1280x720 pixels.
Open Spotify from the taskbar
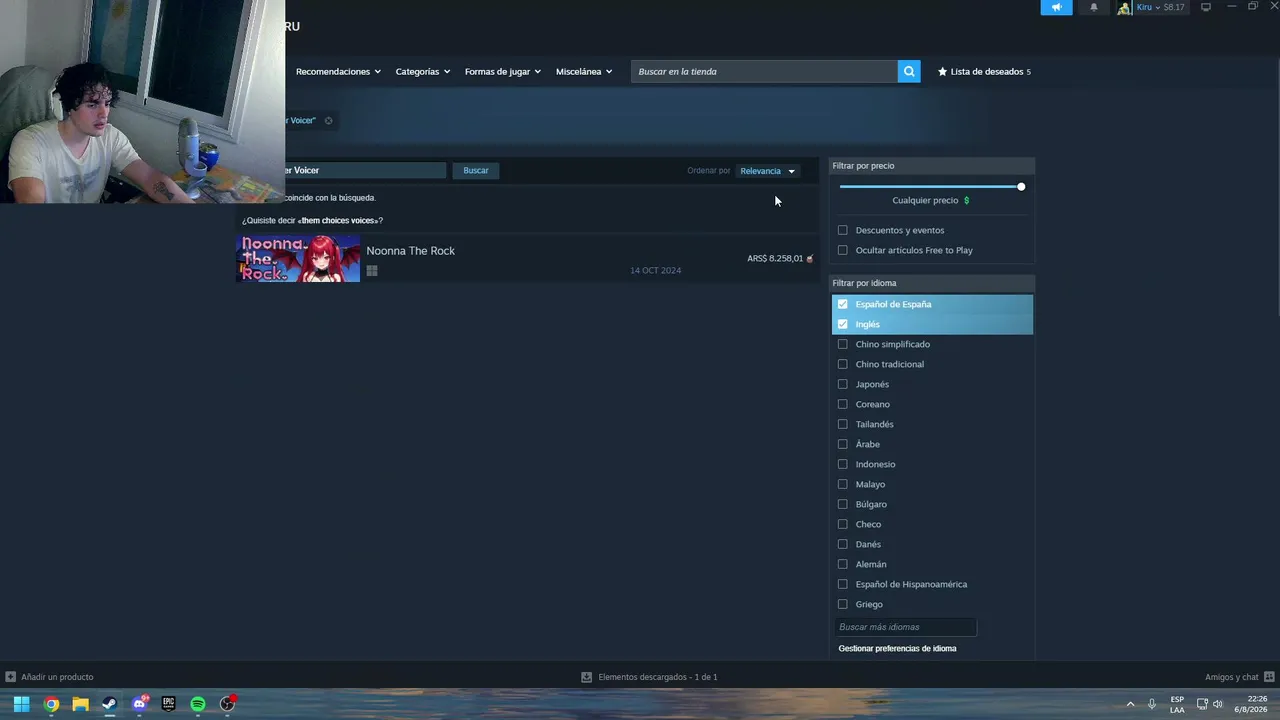point(198,704)
